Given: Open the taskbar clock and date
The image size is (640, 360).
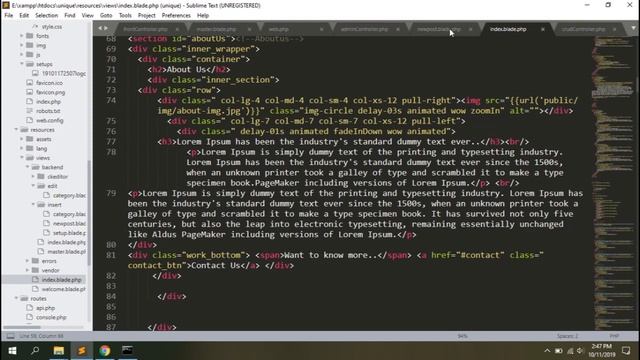Looking at the screenshot, I should (602, 351).
